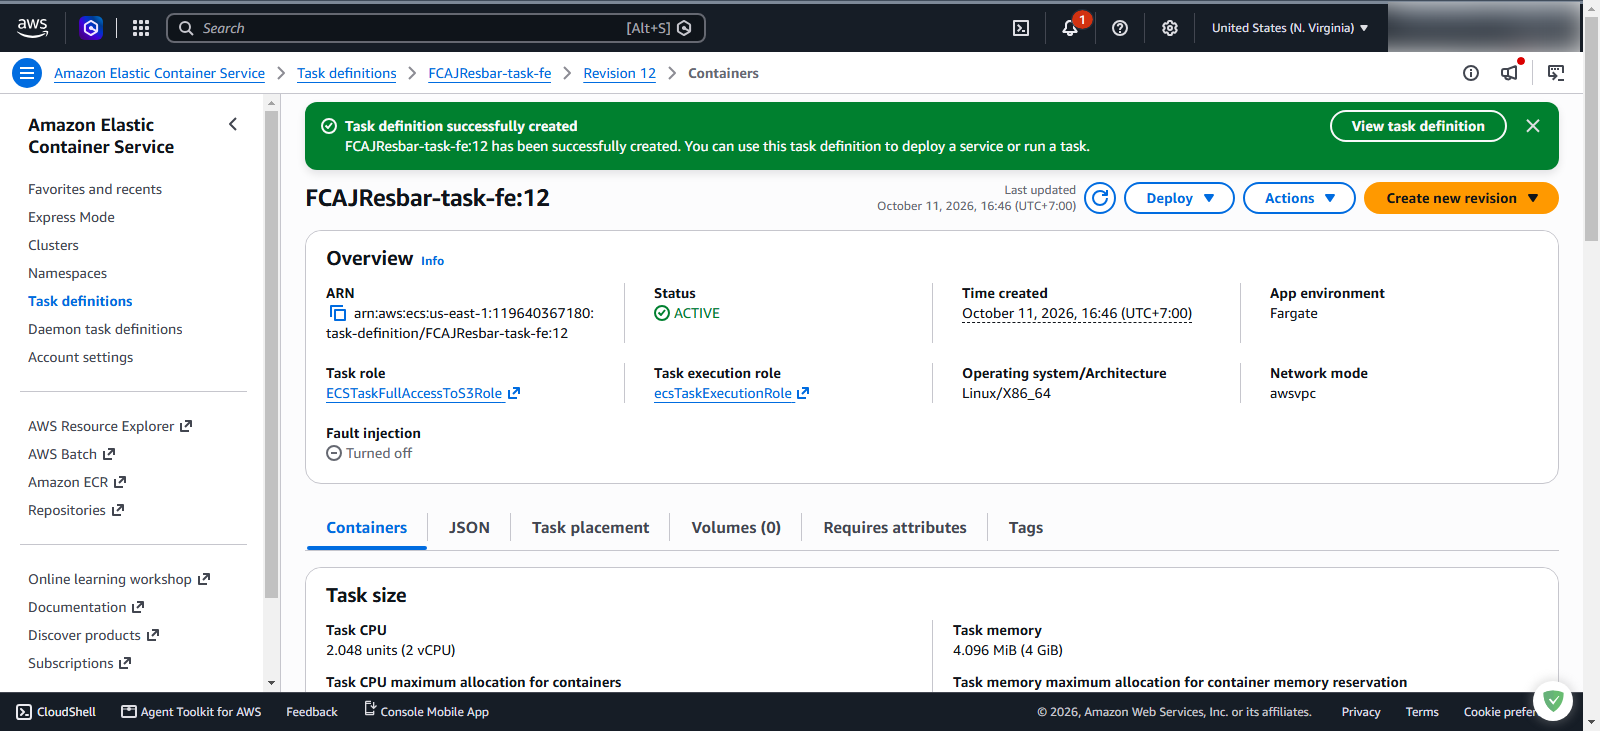The image size is (1600, 731).
Task: Open the Requires attributes tab
Action: coord(895,528)
